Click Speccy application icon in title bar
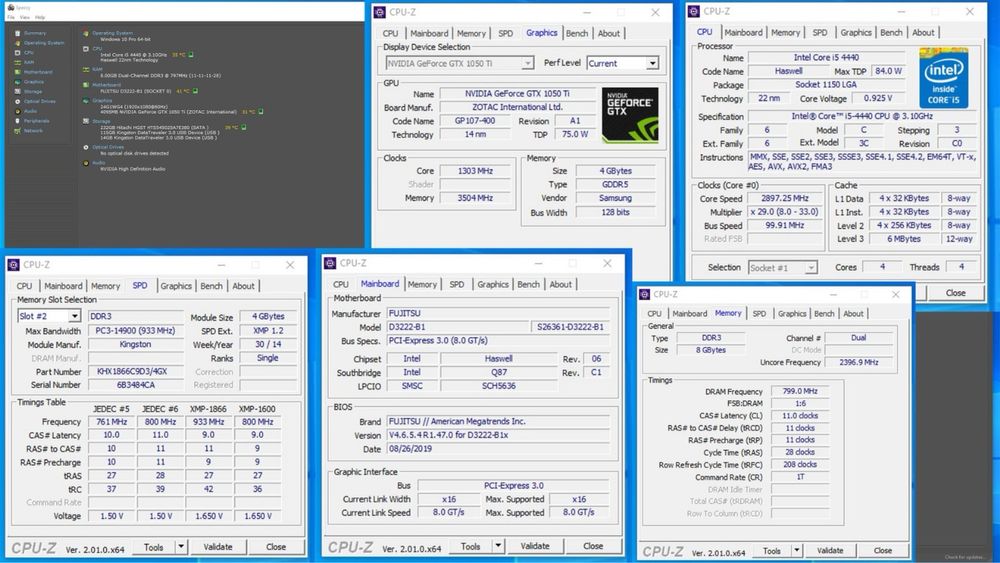Viewport: 1000px width, 563px height. point(10,8)
